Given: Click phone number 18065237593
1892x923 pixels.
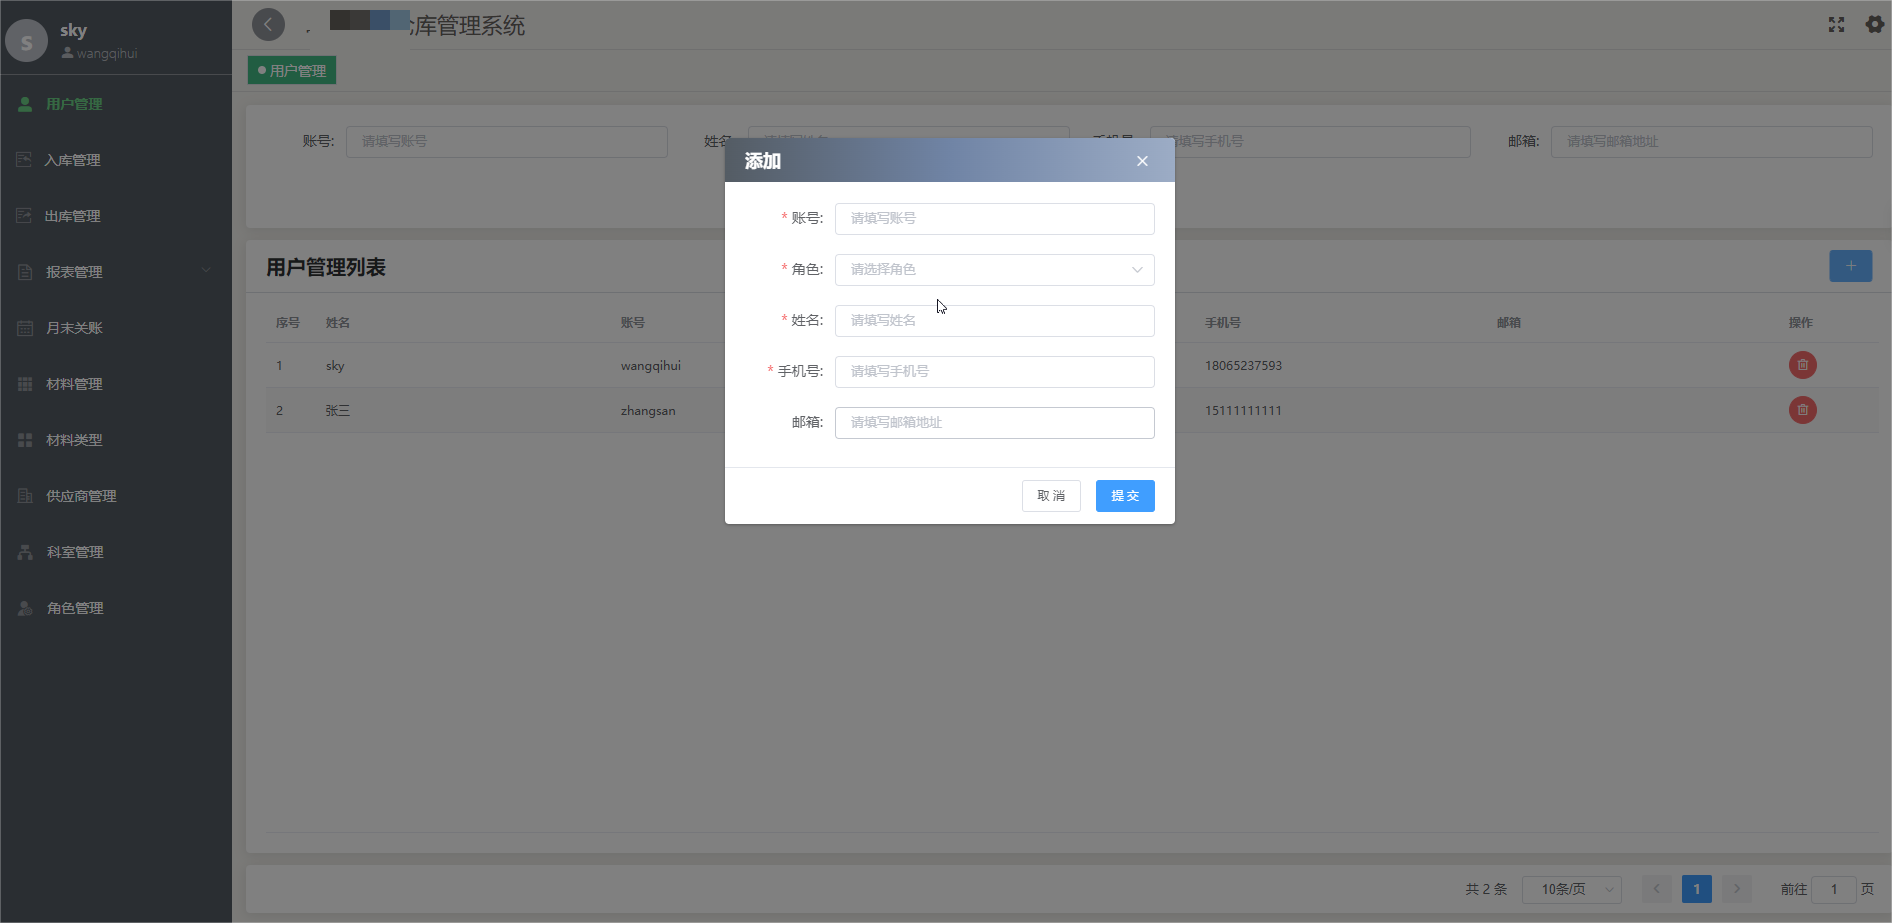Looking at the screenshot, I should point(1243,366).
